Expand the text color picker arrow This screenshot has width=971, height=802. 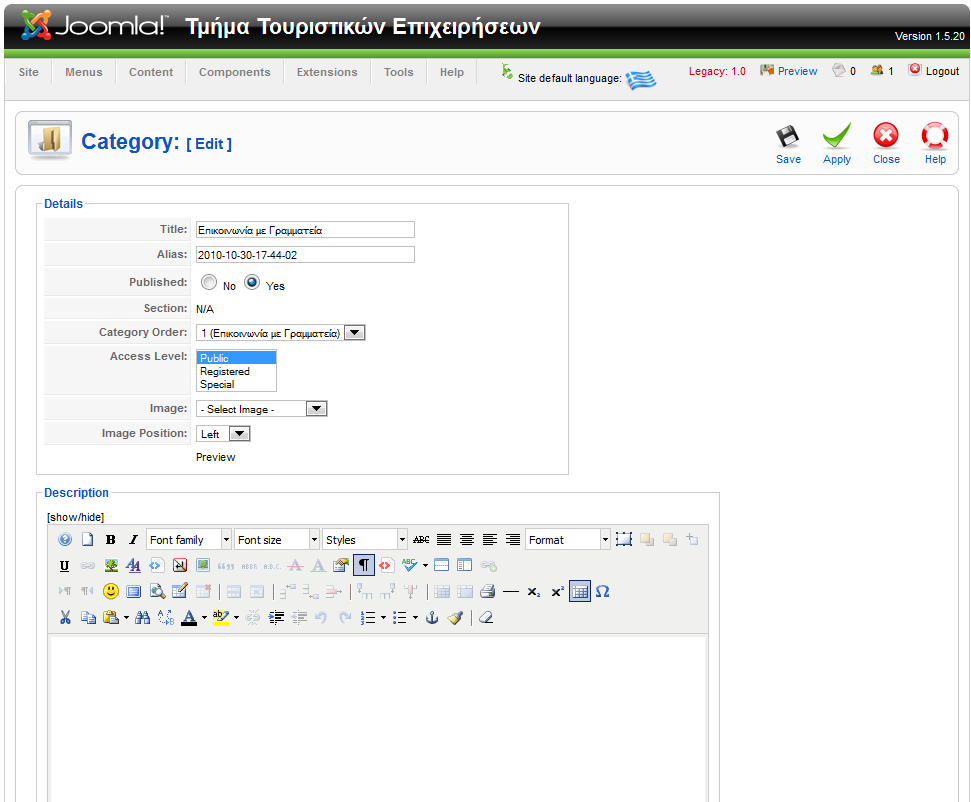(x=204, y=617)
